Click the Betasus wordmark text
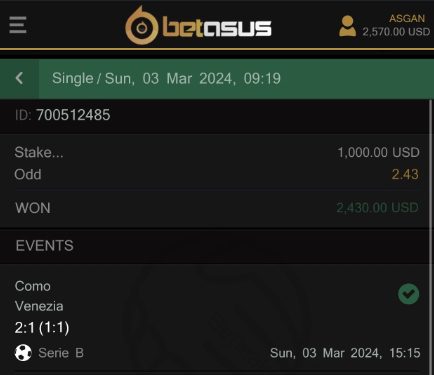 coord(217,27)
